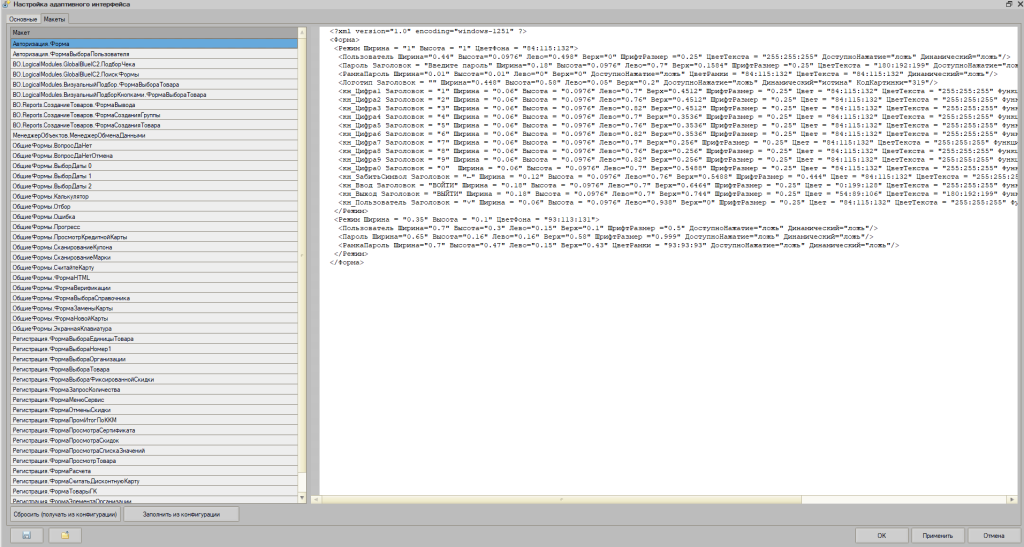Click the application icon in the title bar

(6, 6)
